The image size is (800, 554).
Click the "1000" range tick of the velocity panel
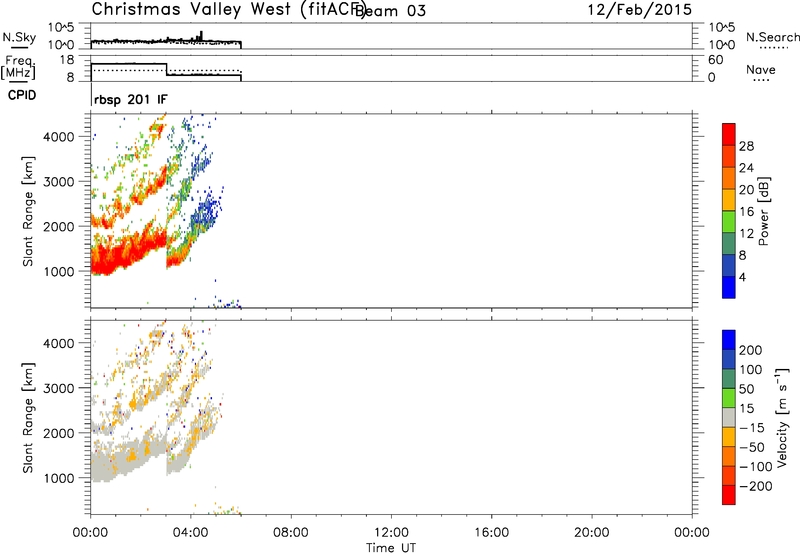(x=59, y=478)
